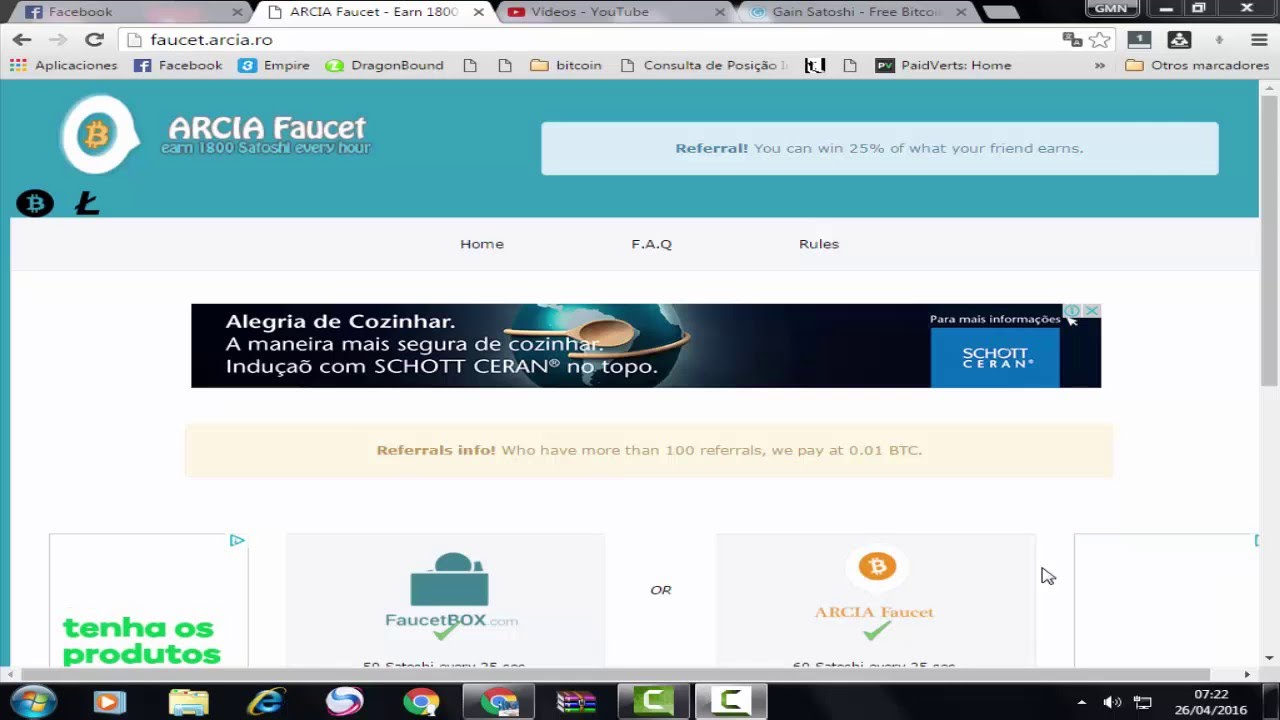Click the Schott Ceran banner ad
Image resolution: width=1280 pixels, height=720 pixels.
point(646,346)
